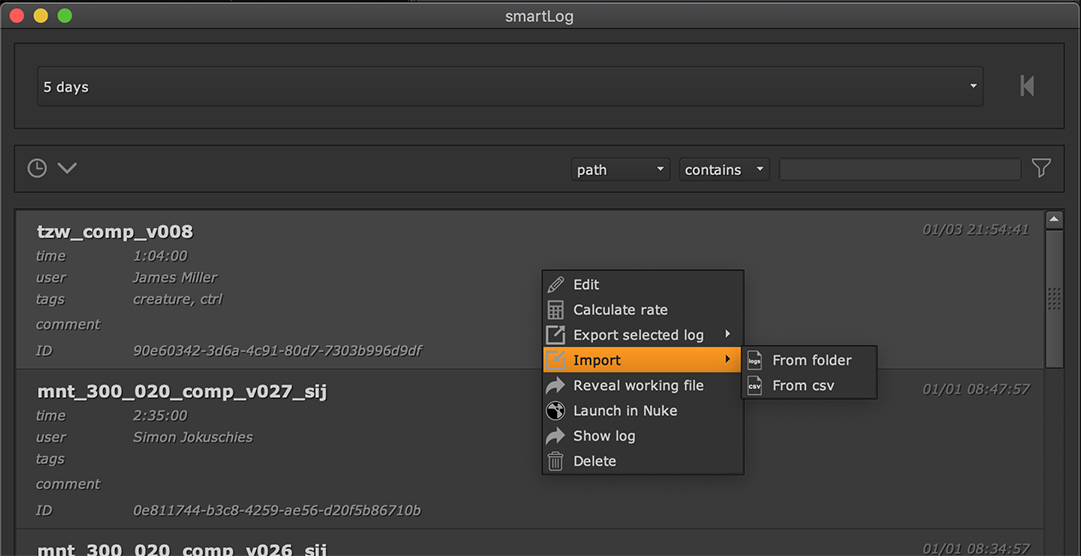Expand the chevron next to clock icon
Image resolution: width=1081 pixels, height=556 pixels.
pos(67,168)
